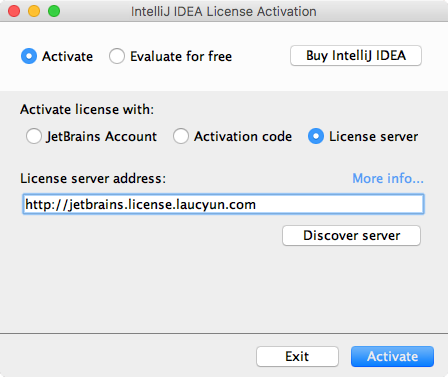The height and width of the screenshot is (377, 448).
Task: Click the 'License server address:' label
Action: click(93, 178)
